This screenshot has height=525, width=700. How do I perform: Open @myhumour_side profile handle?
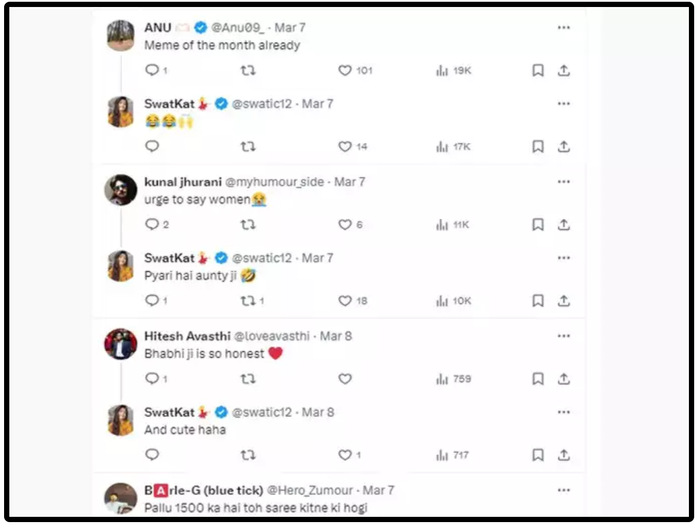pos(275,182)
